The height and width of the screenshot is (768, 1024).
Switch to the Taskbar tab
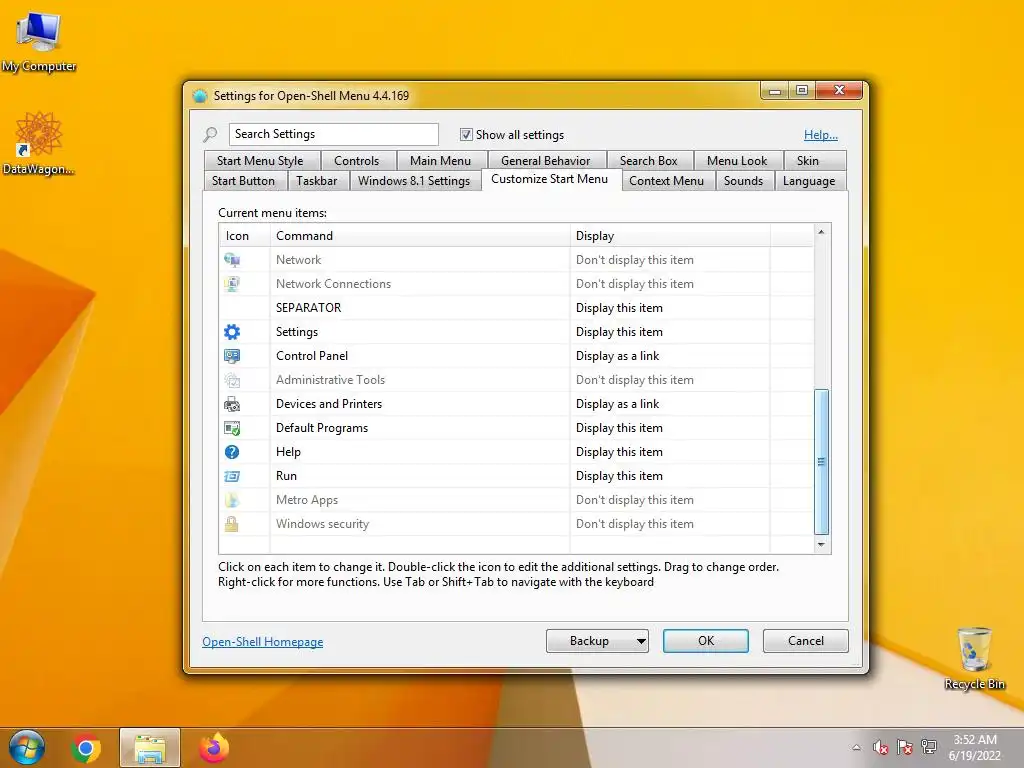click(x=318, y=181)
